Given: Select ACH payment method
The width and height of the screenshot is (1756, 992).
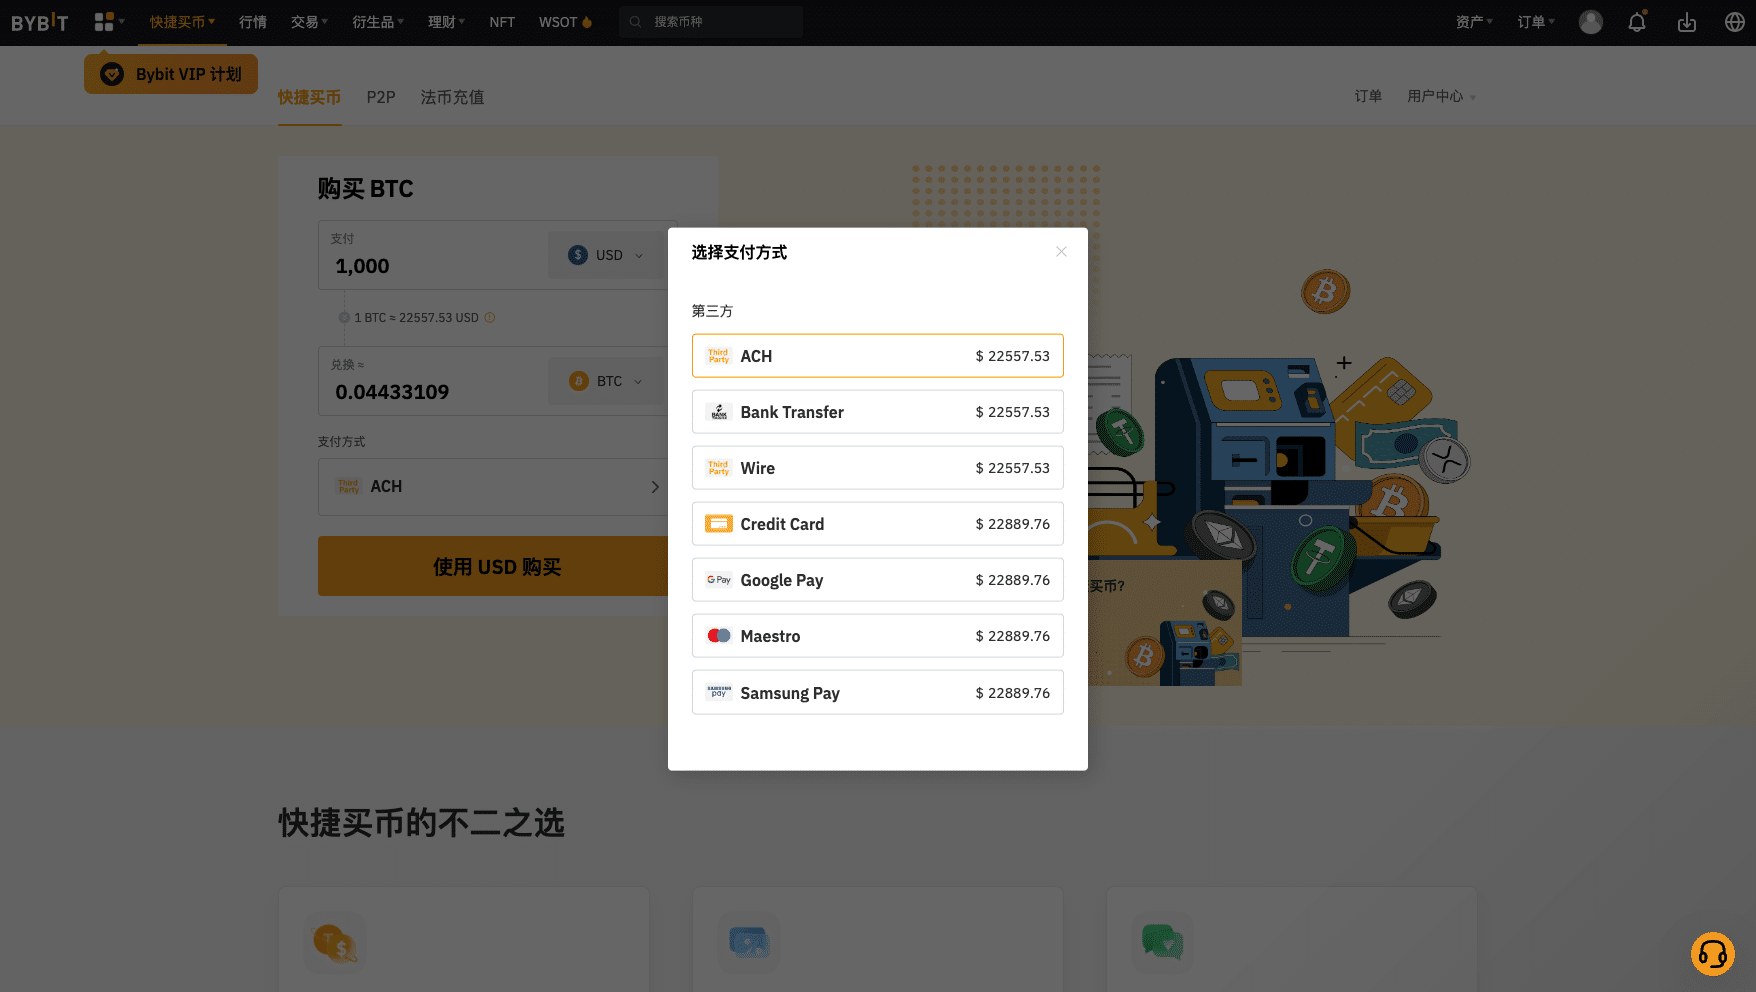Looking at the screenshot, I should point(877,356).
